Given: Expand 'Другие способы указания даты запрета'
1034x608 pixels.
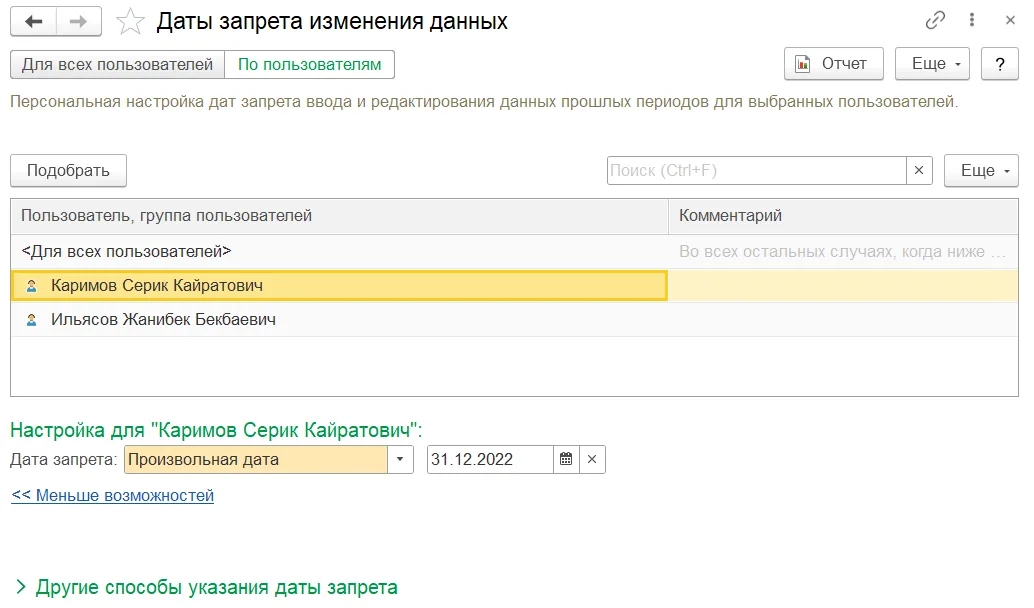Looking at the screenshot, I should pos(206,587).
